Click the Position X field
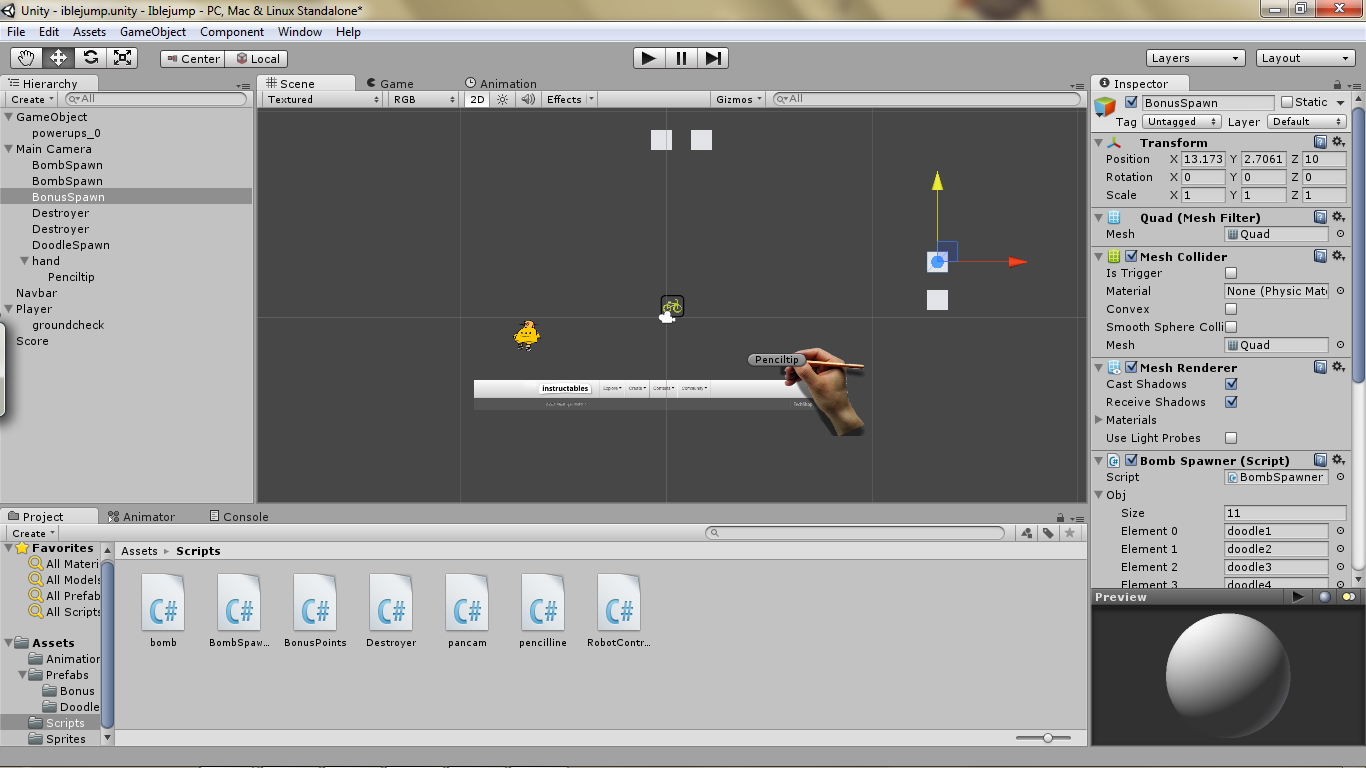Viewport: 1366px width, 768px height. 1204,159
